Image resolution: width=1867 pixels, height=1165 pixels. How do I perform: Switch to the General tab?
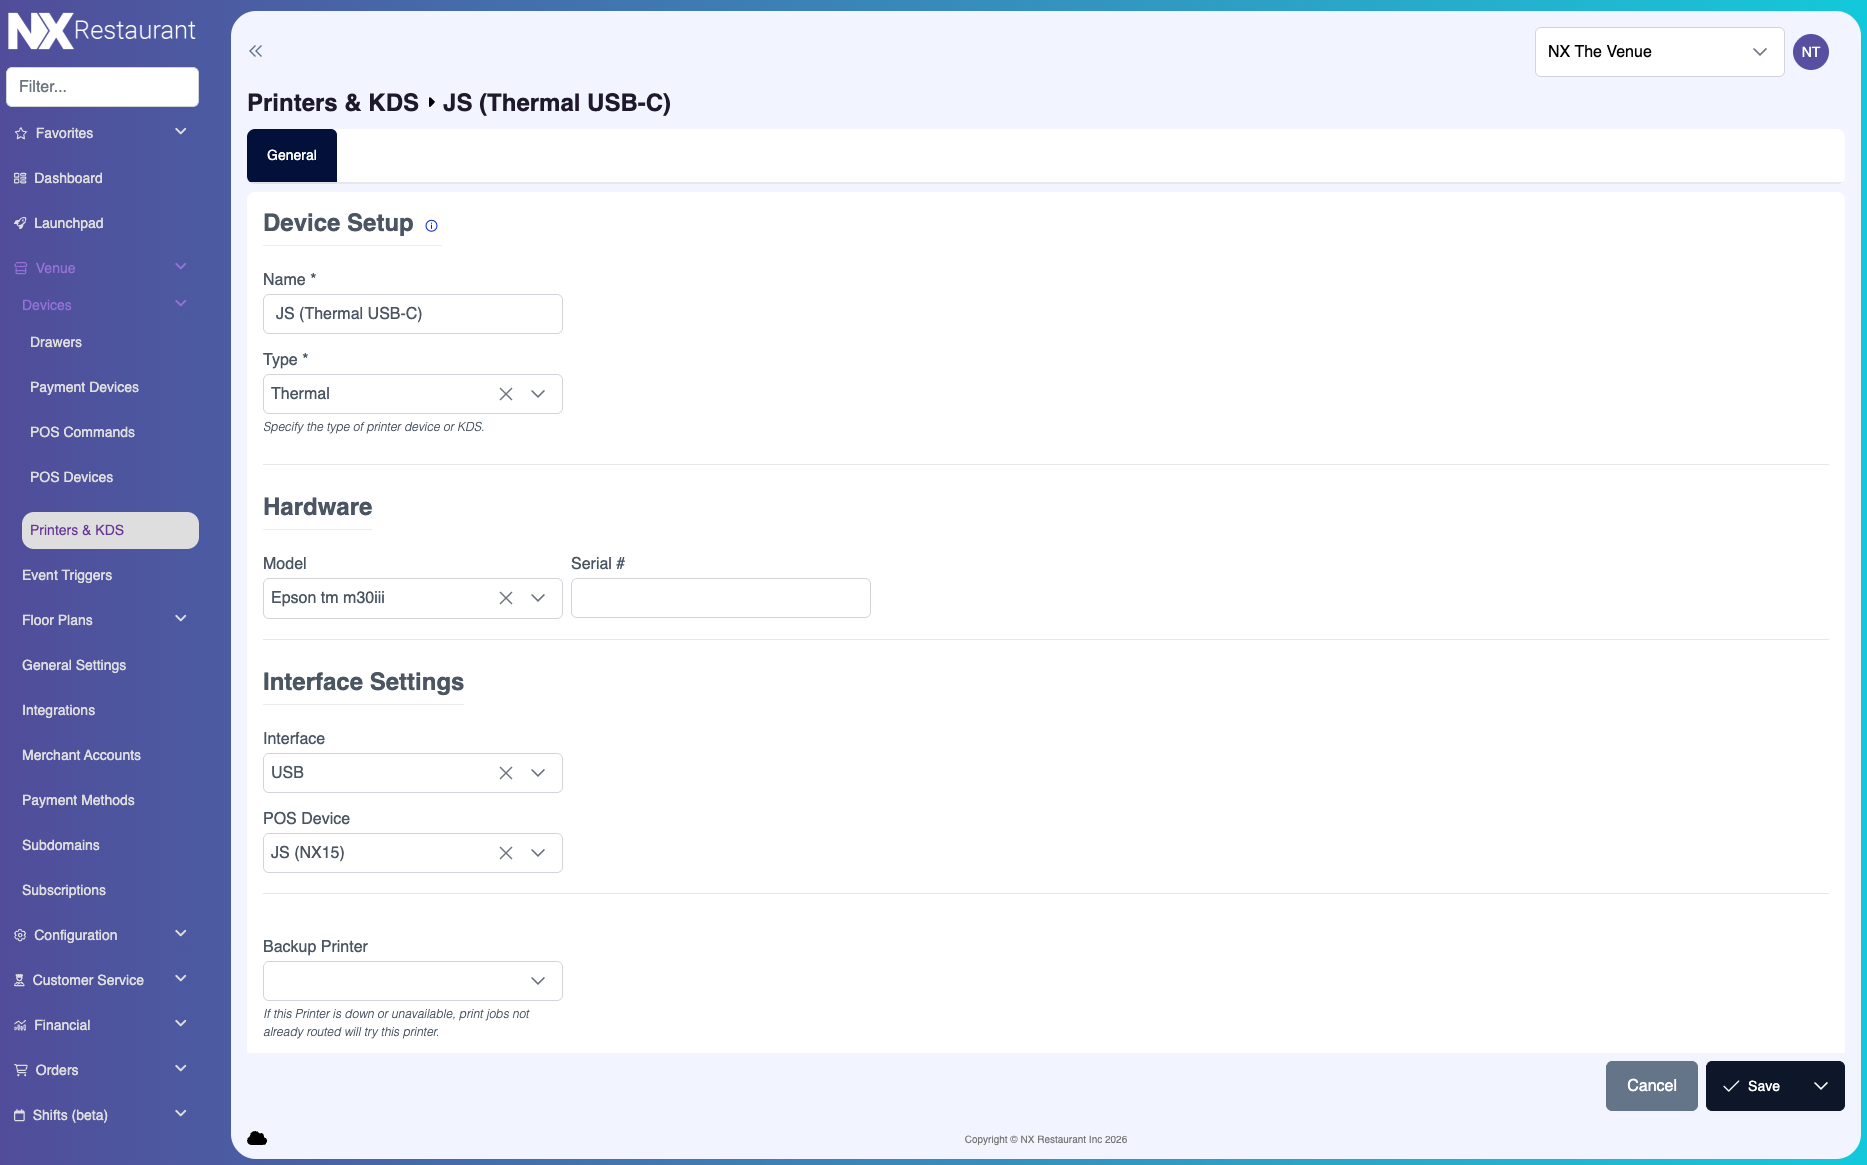(292, 155)
